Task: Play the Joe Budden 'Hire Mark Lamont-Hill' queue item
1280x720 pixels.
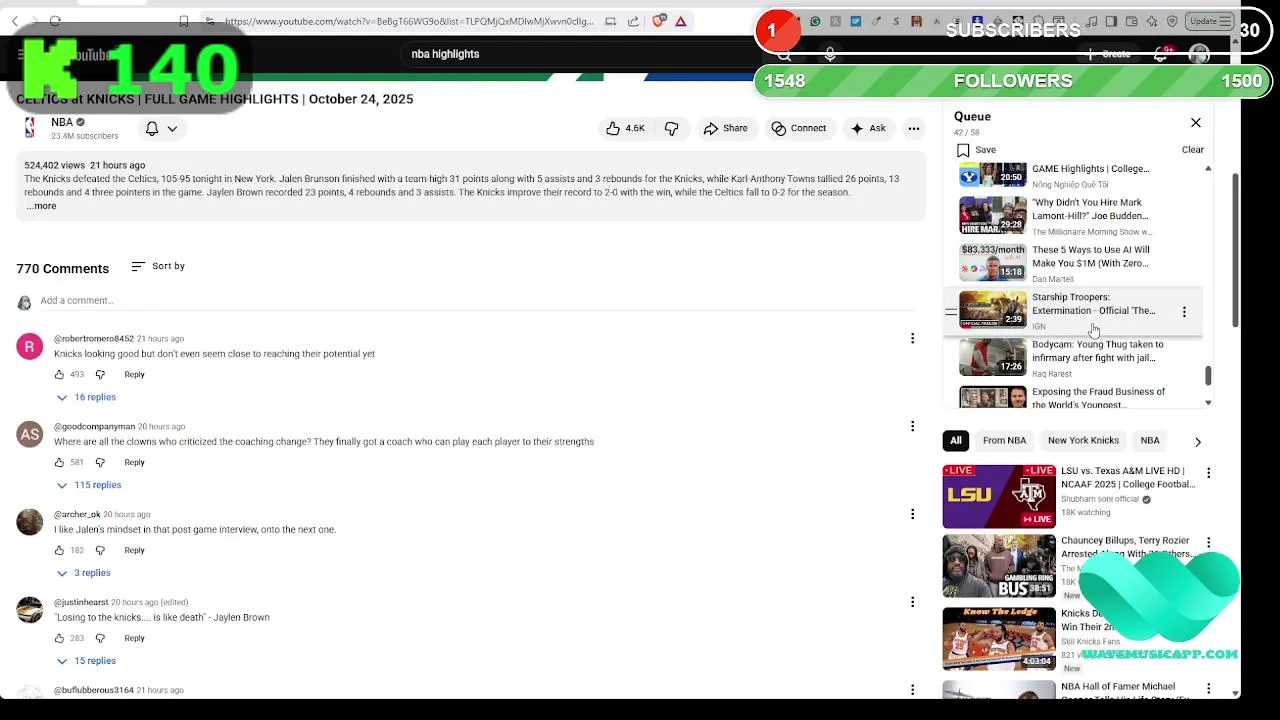Action: click(1074, 216)
